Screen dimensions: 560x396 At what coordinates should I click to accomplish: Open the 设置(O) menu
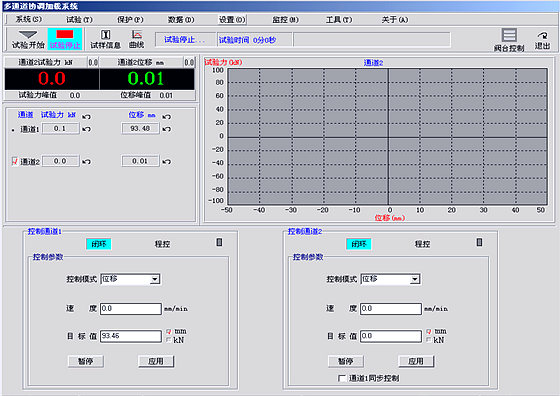coord(232,20)
